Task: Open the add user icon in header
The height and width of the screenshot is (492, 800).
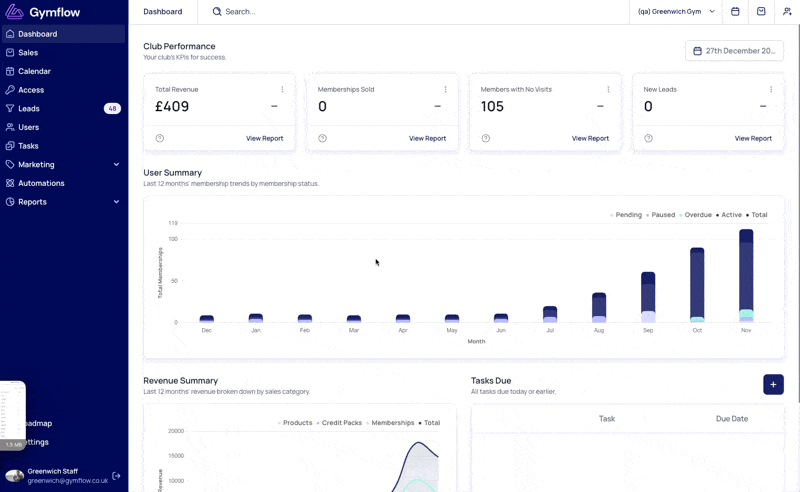Action: (787, 11)
